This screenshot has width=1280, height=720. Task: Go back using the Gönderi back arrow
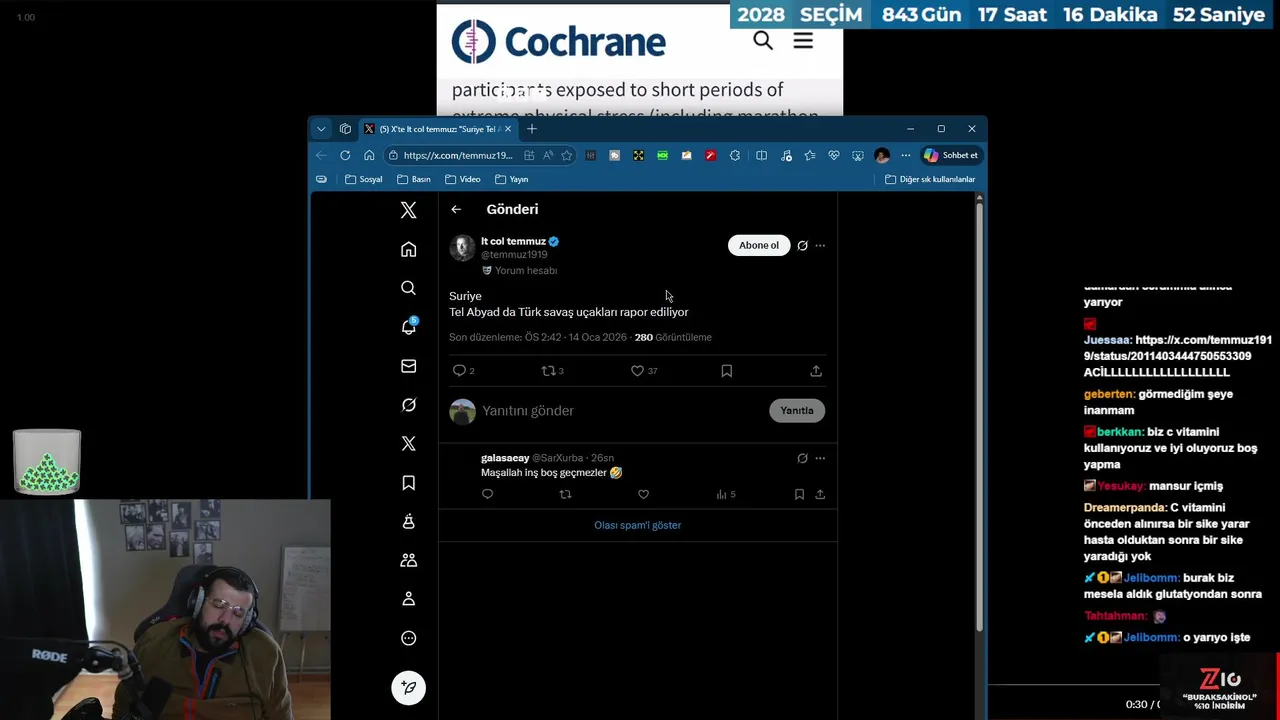(x=456, y=209)
